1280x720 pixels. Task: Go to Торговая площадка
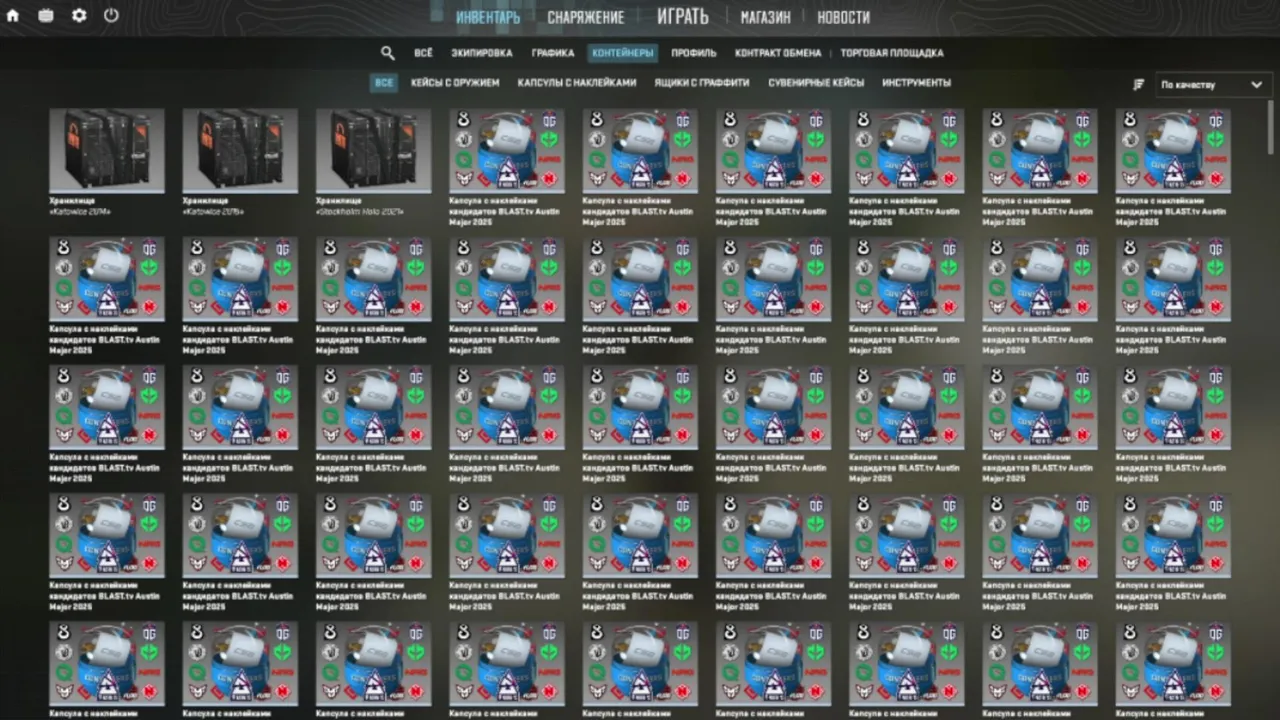tap(892, 53)
